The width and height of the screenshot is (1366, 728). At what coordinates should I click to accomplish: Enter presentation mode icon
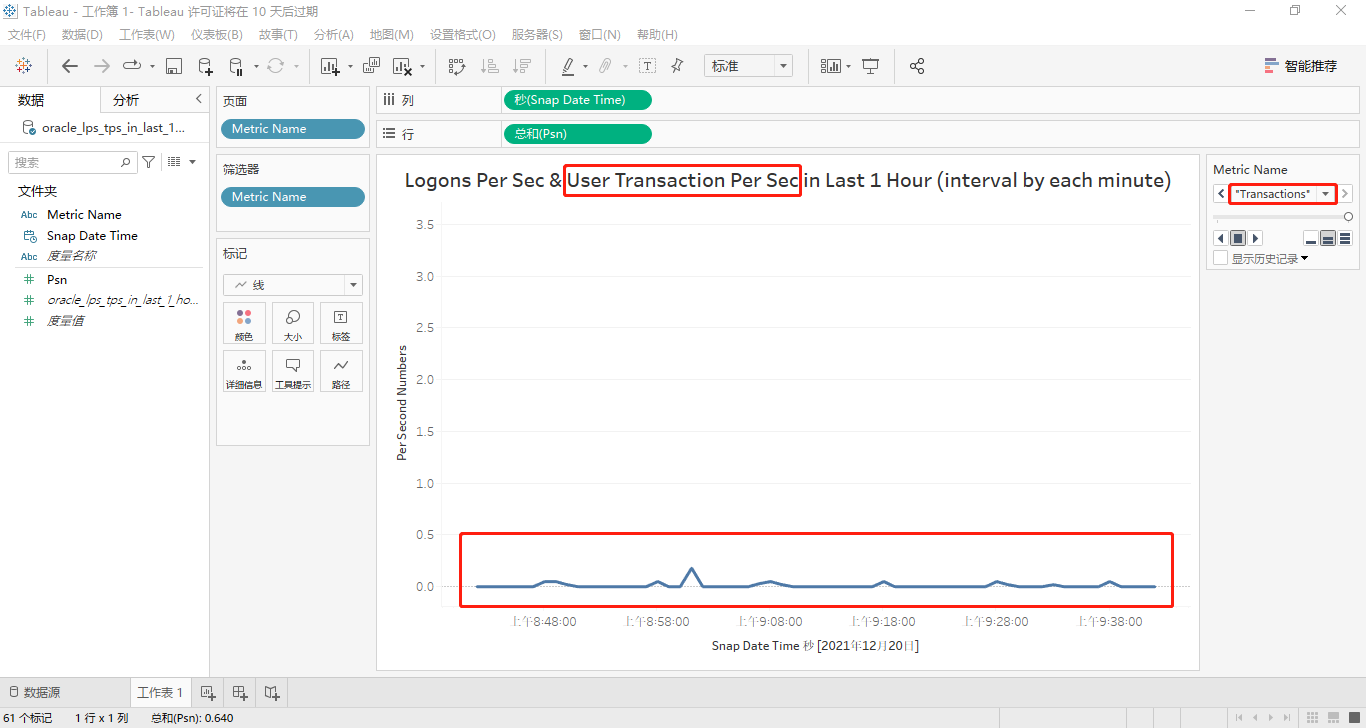[871, 66]
